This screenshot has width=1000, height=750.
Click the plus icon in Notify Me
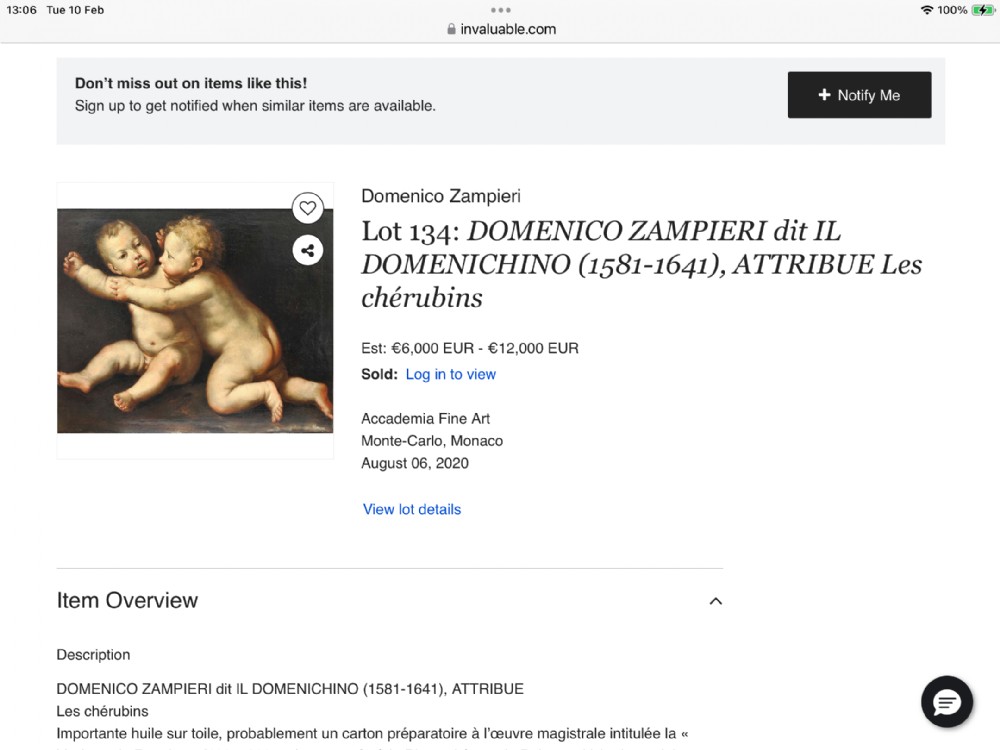825,94
